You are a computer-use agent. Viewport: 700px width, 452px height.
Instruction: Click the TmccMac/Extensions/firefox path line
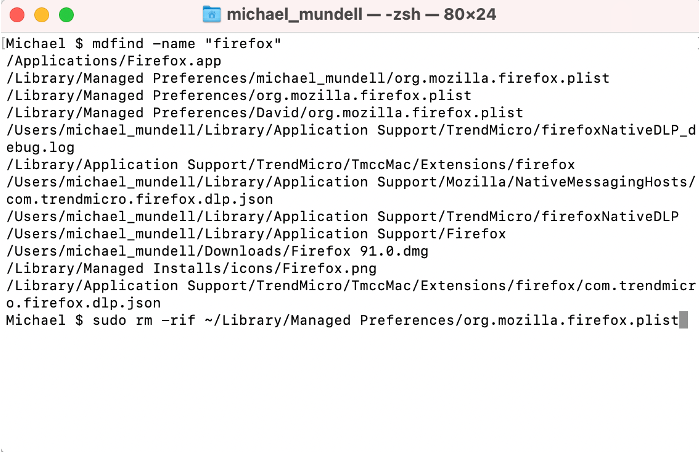[291, 165]
